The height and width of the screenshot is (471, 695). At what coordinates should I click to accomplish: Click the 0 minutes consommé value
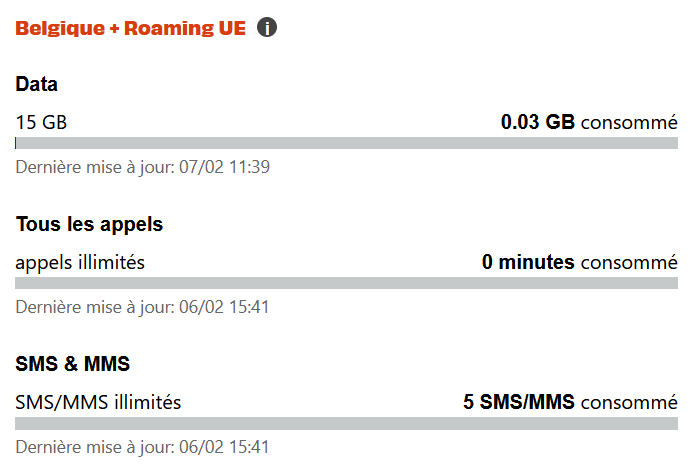579,263
